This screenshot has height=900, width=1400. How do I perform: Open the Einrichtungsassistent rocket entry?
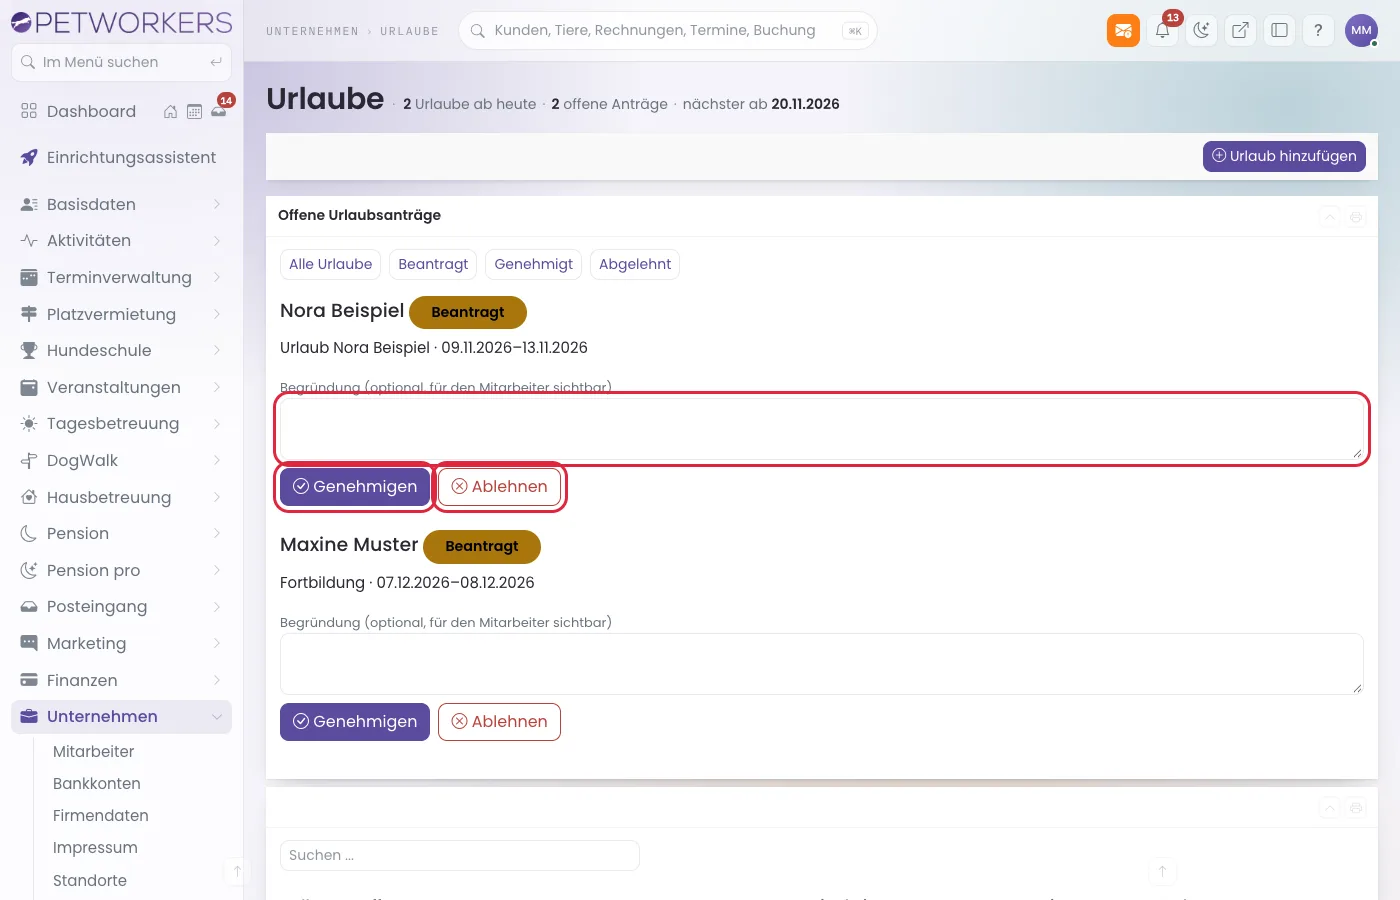[121, 158]
